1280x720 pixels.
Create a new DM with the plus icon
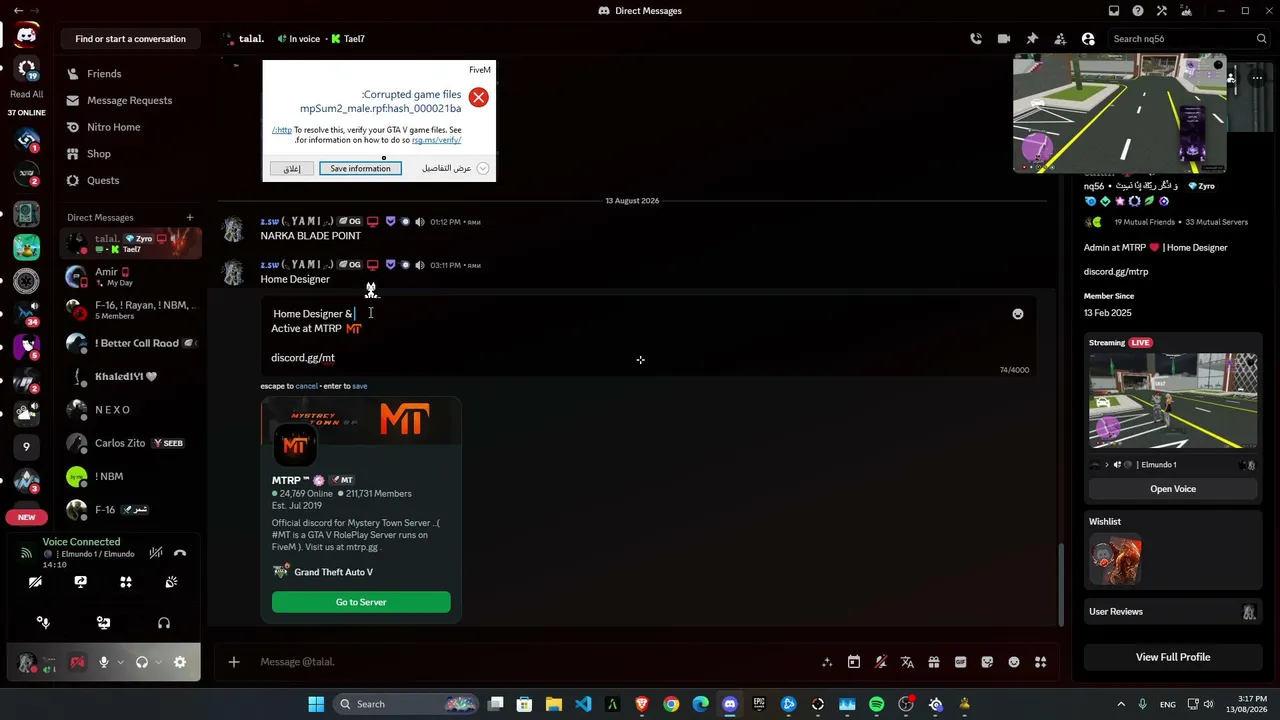[x=190, y=217]
